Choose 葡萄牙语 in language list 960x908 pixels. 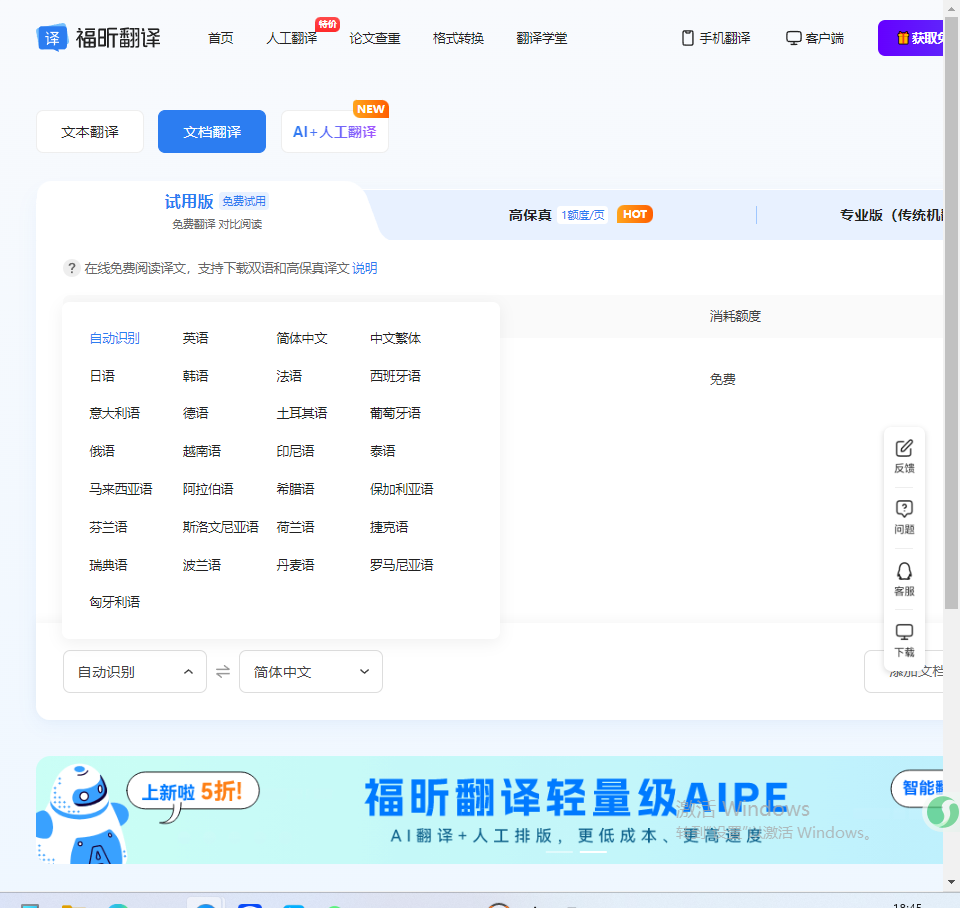(396, 413)
